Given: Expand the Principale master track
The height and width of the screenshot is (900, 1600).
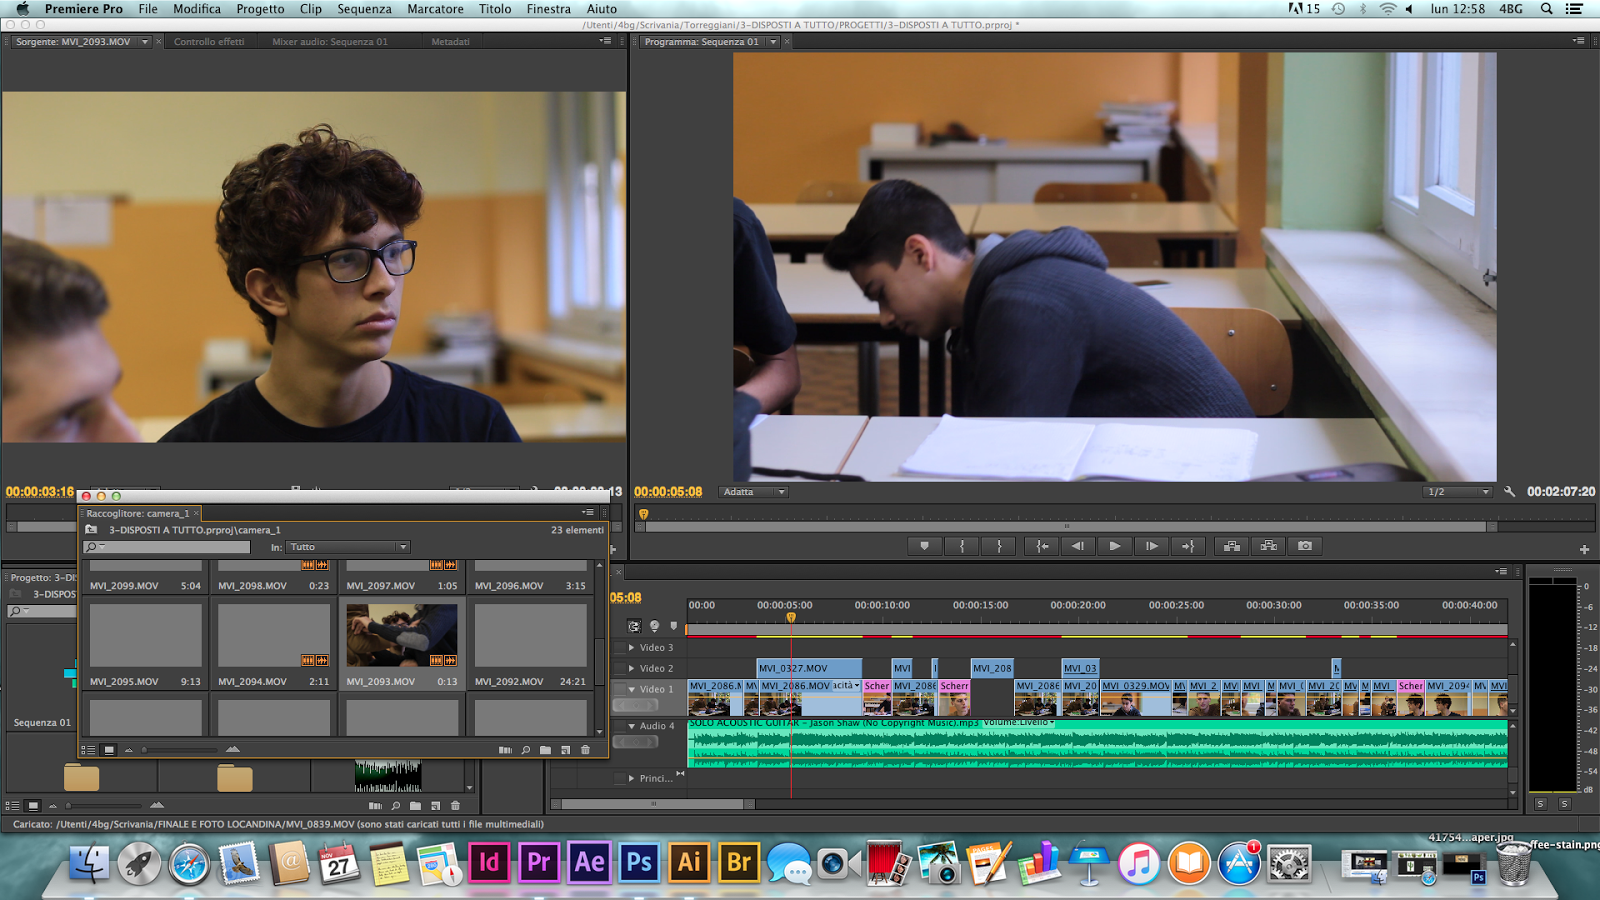Looking at the screenshot, I should click(x=632, y=778).
